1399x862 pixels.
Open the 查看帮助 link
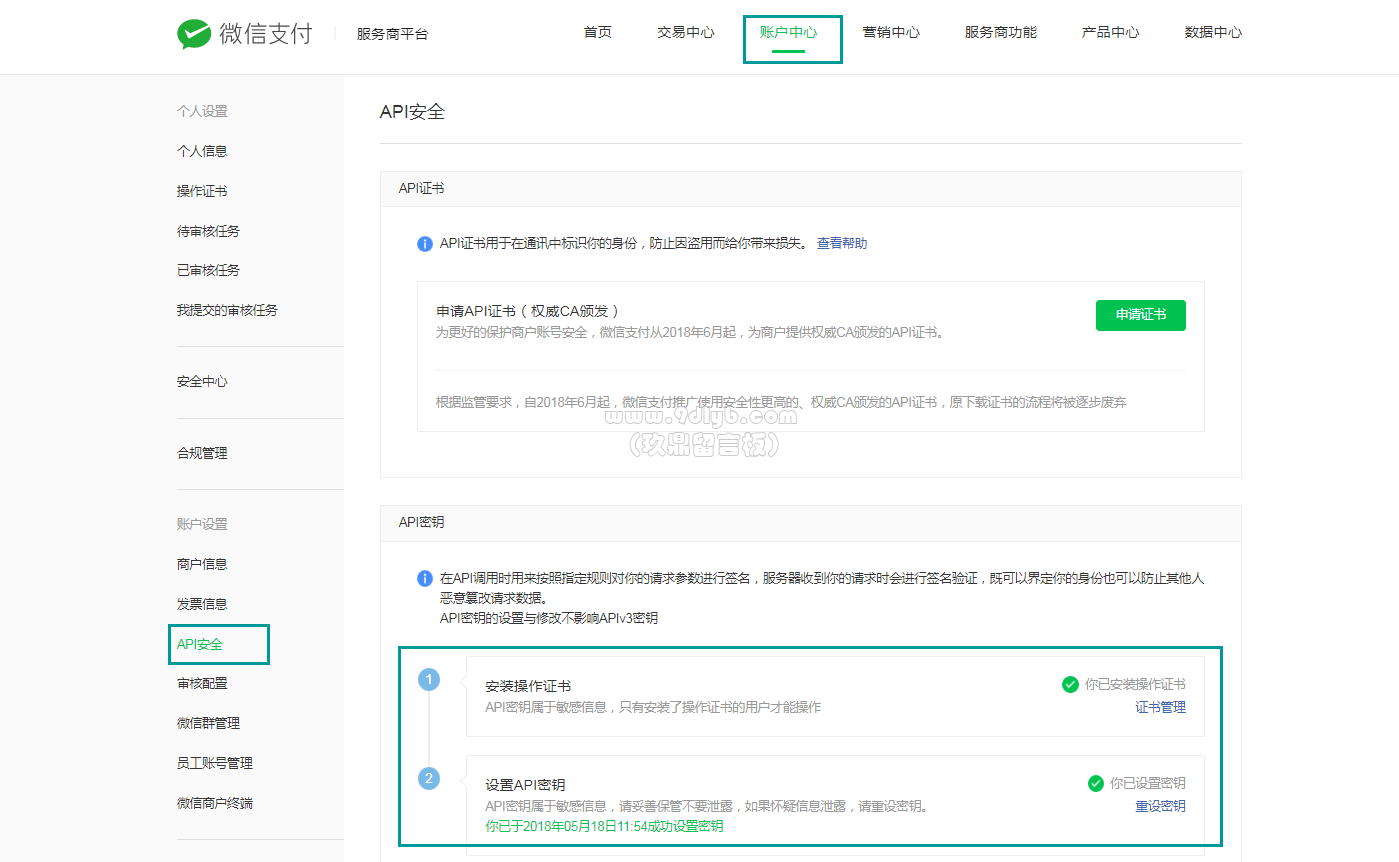(842, 244)
